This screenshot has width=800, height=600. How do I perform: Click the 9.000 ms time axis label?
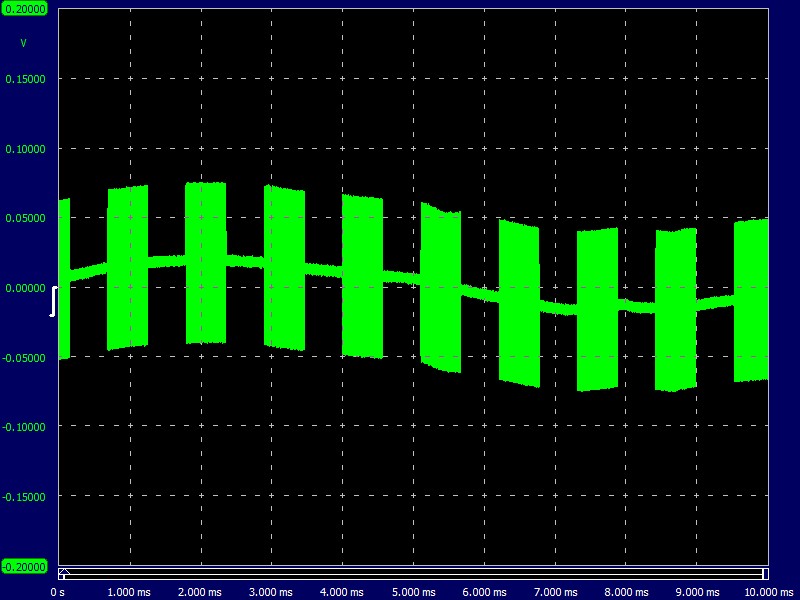coord(697,592)
